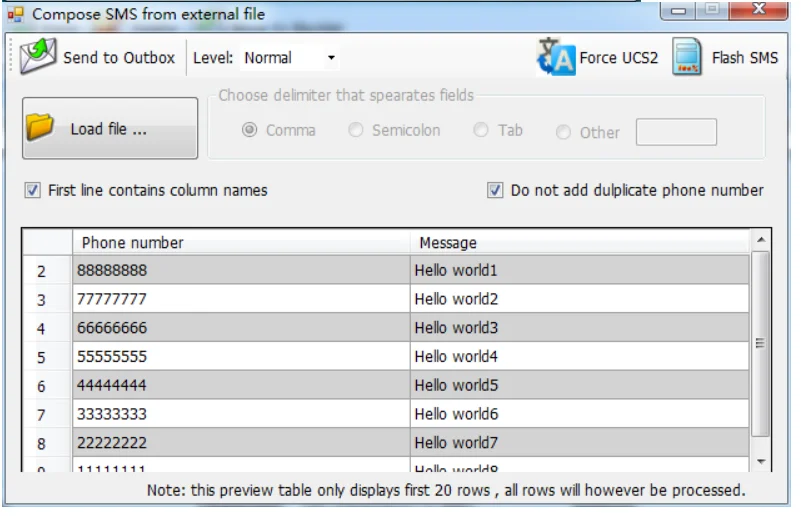
Task: Click the table scrollbar up arrow
Action: (x=761, y=240)
